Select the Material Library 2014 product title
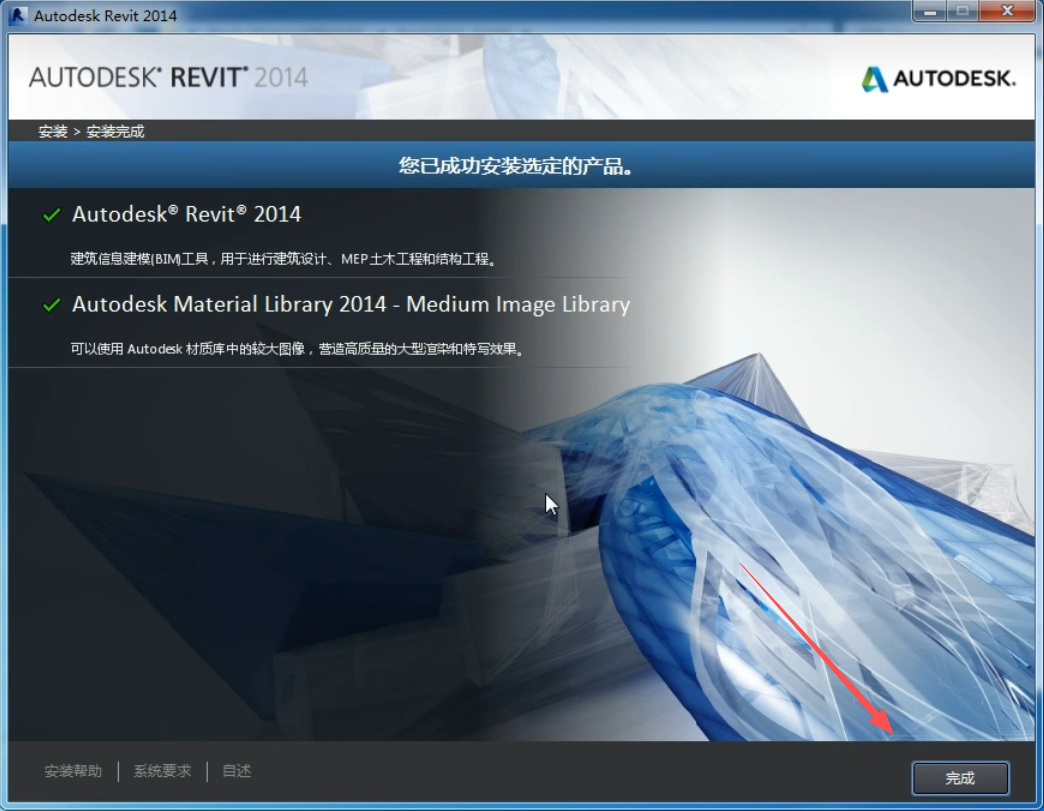 click(x=351, y=305)
